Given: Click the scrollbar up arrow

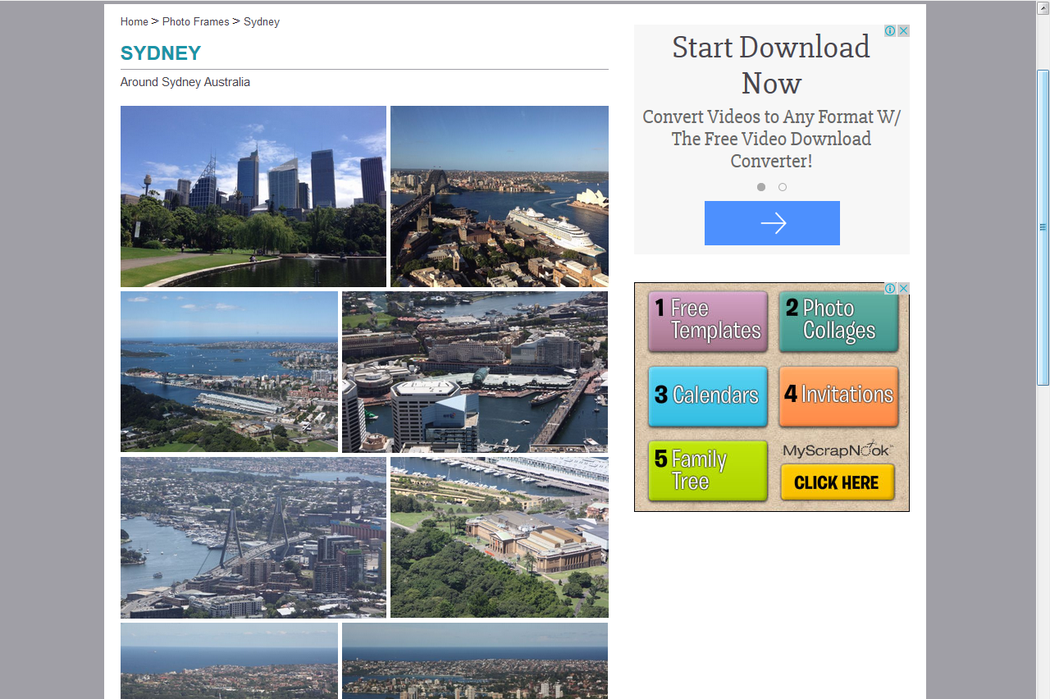Looking at the screenshot, I should (x=1042, y=7).
